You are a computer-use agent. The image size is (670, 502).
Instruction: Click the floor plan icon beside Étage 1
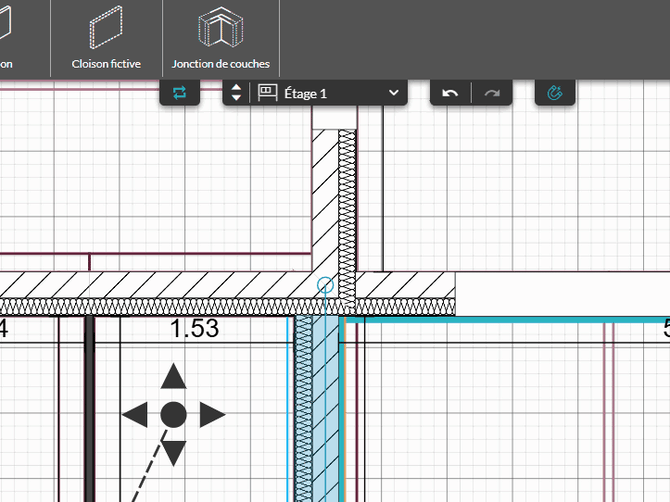tap(267, 93)
